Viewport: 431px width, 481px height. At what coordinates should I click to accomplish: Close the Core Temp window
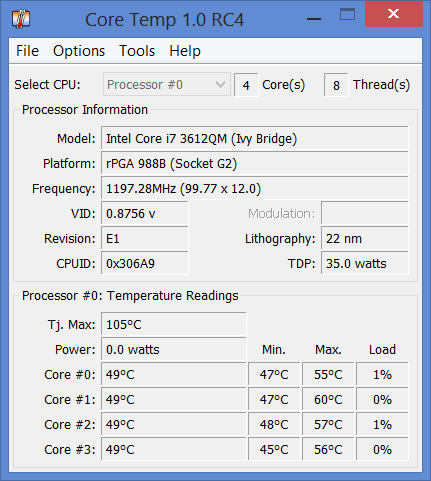point(394,14)
